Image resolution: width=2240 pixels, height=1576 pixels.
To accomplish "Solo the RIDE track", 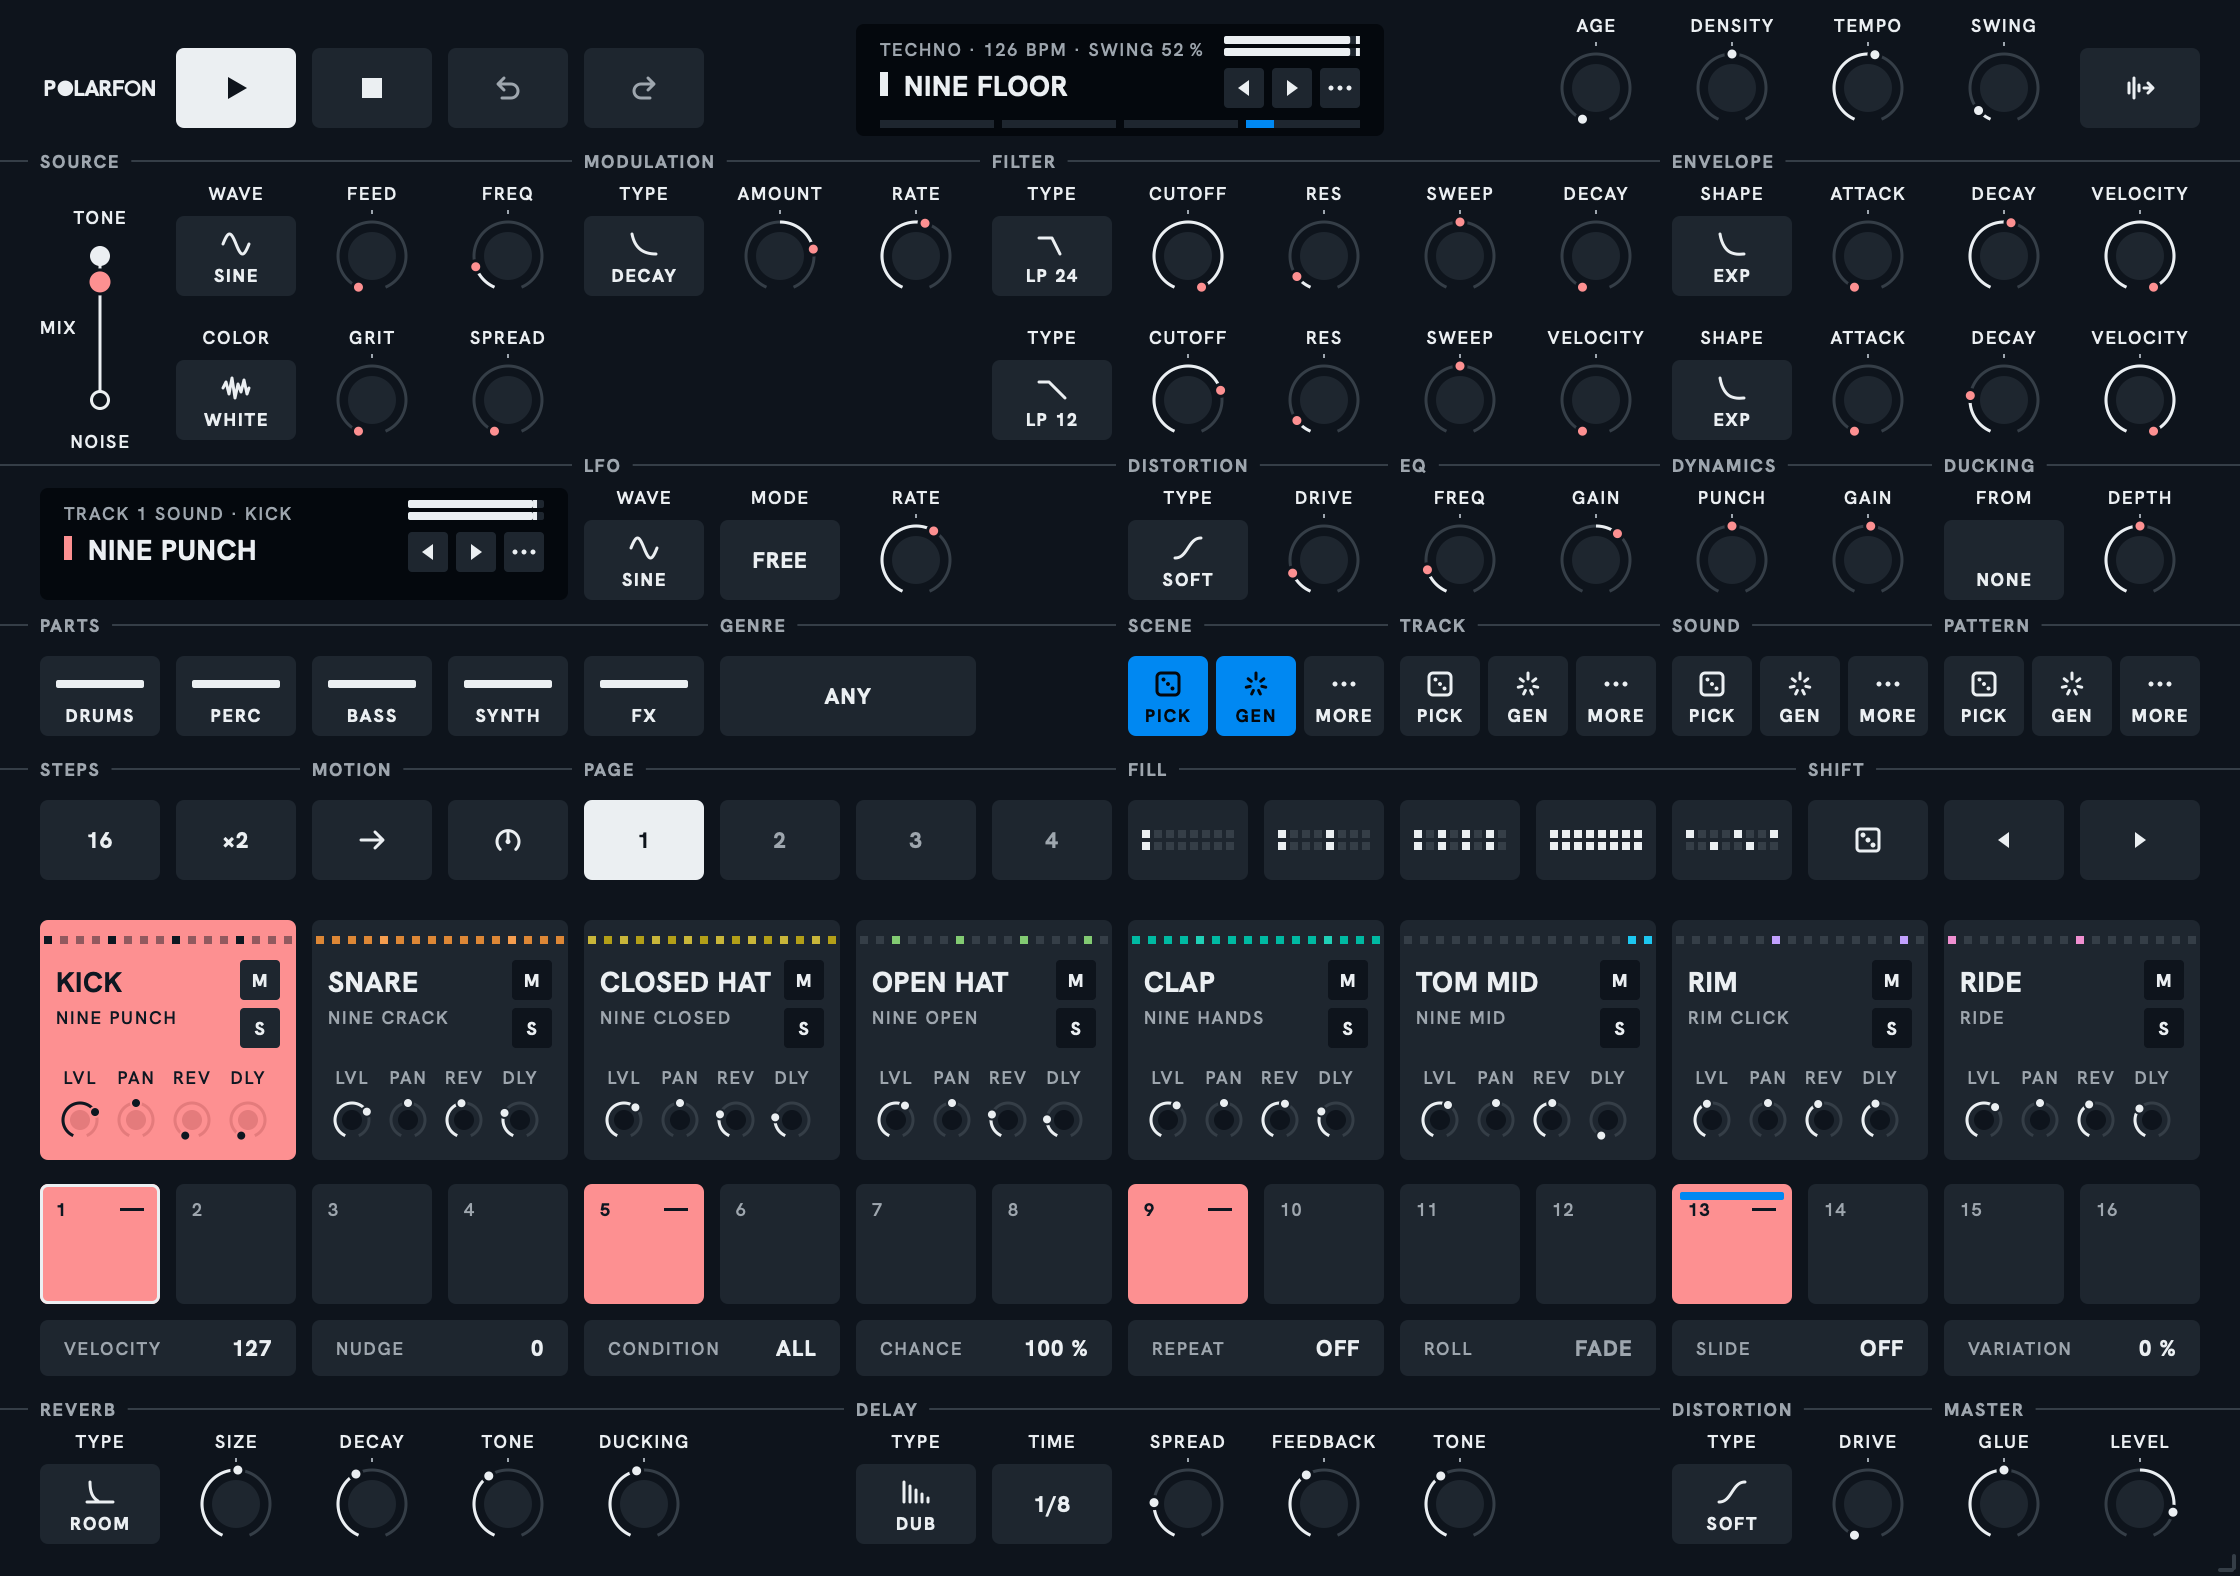I will click(x=2164, y=1028).
